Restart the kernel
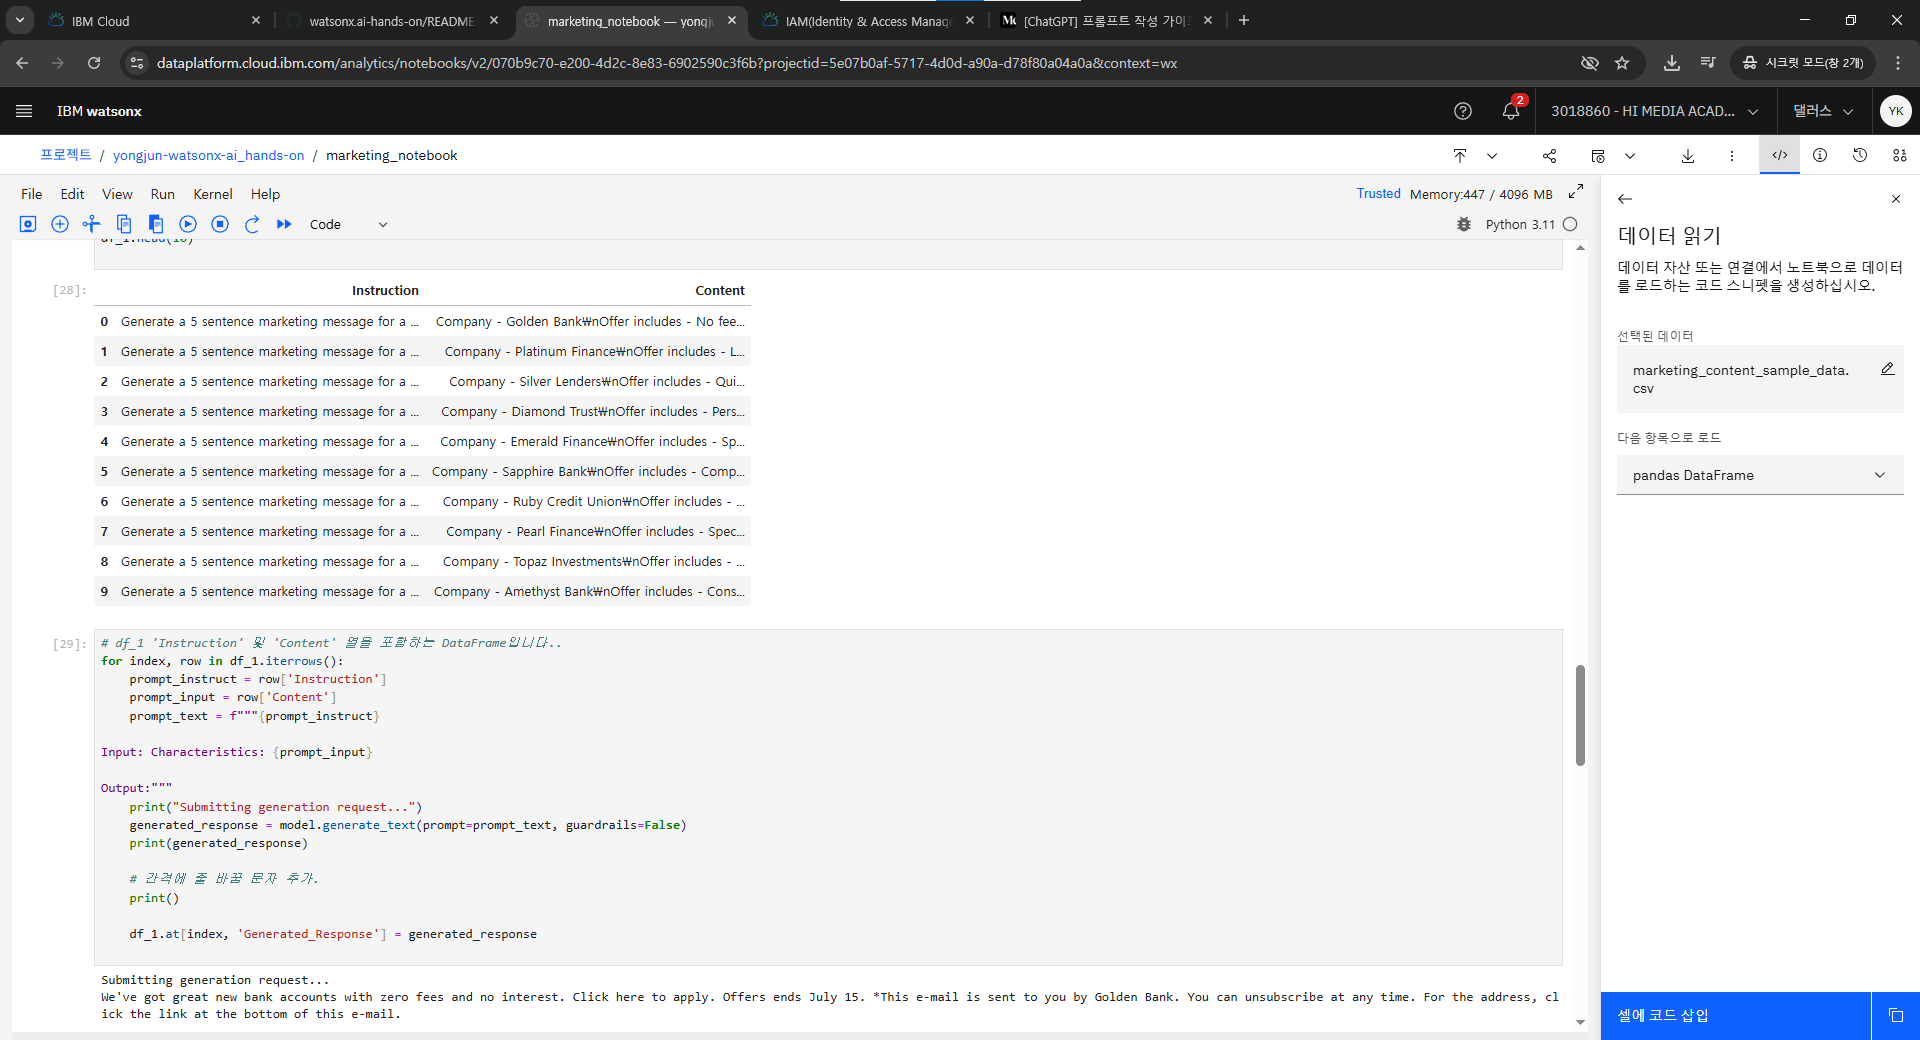The image size is (1920, 1040). click(252, 224)
